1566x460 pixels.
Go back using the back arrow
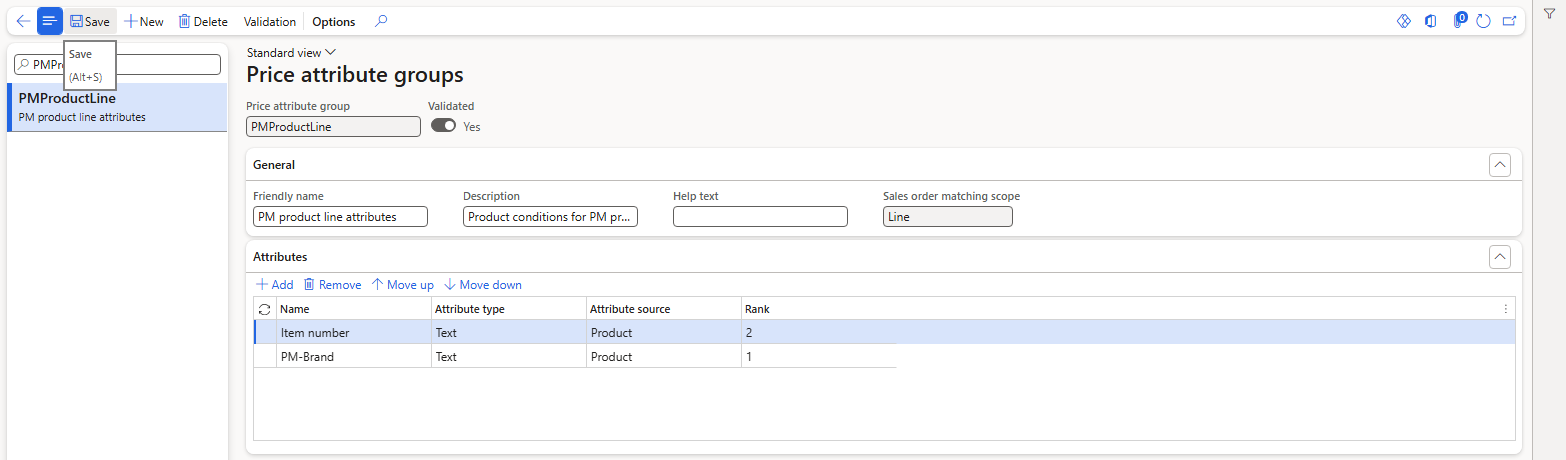point(23,21)
